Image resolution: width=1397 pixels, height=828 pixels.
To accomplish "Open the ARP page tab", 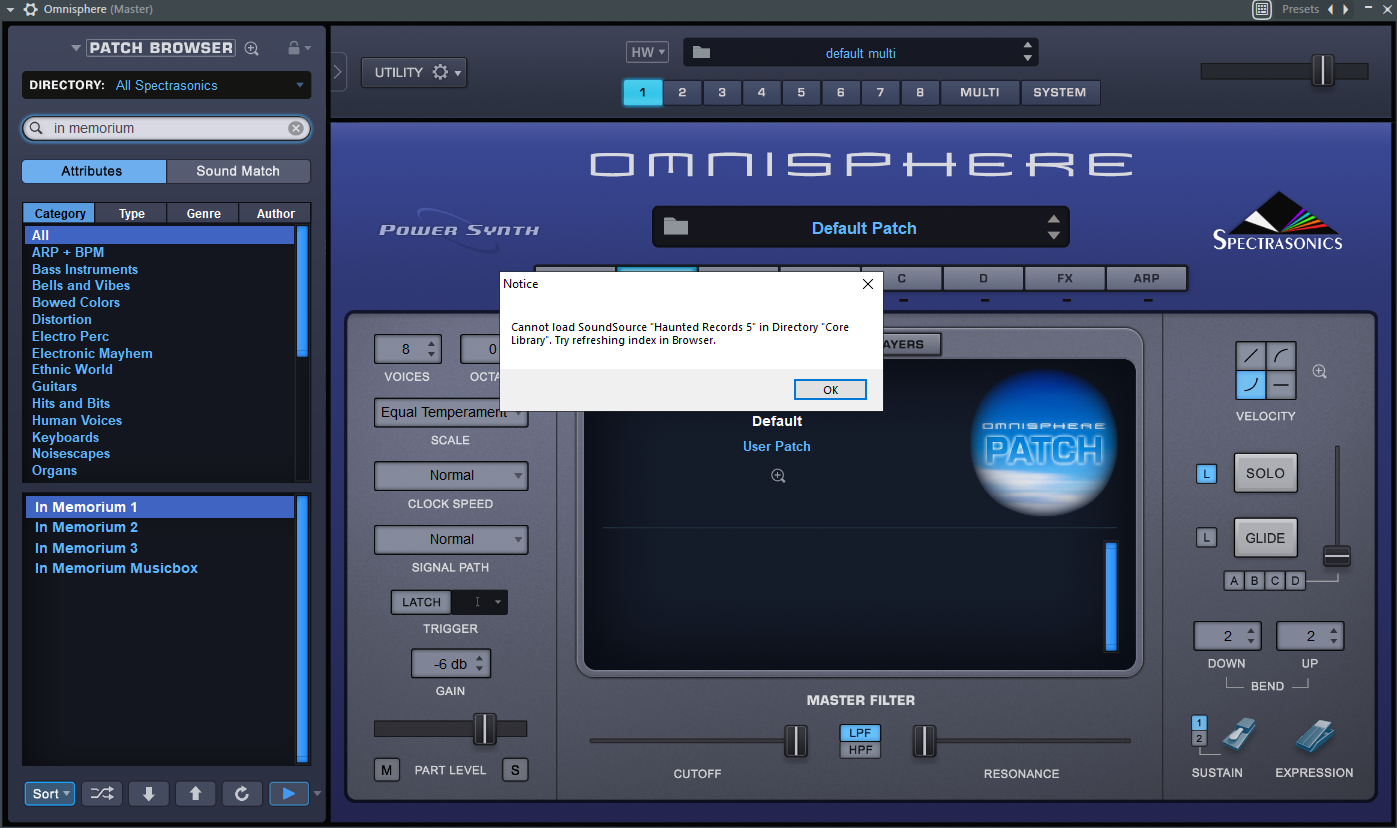I will pos(1146,278).
